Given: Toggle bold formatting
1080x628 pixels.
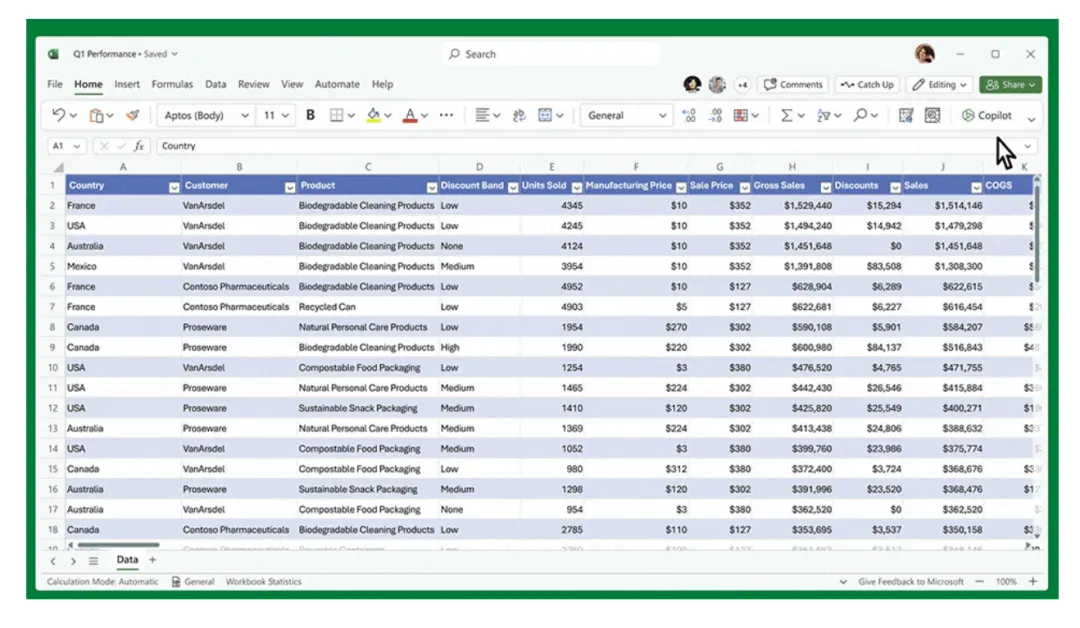Looking at the screenshot, I should (x=310, y=114).
